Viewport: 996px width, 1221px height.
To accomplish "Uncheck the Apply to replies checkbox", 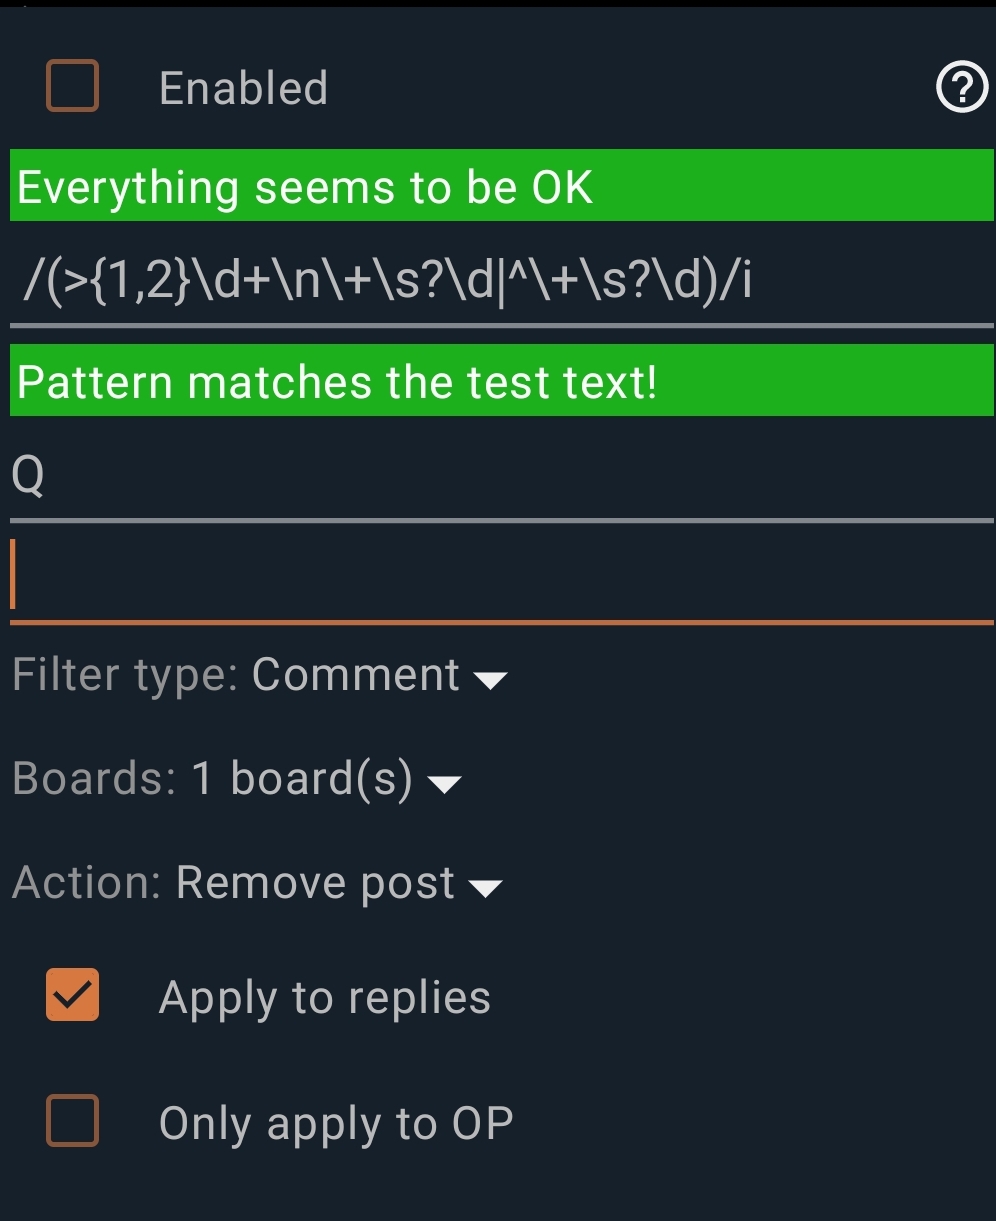I will pos(71,997).
